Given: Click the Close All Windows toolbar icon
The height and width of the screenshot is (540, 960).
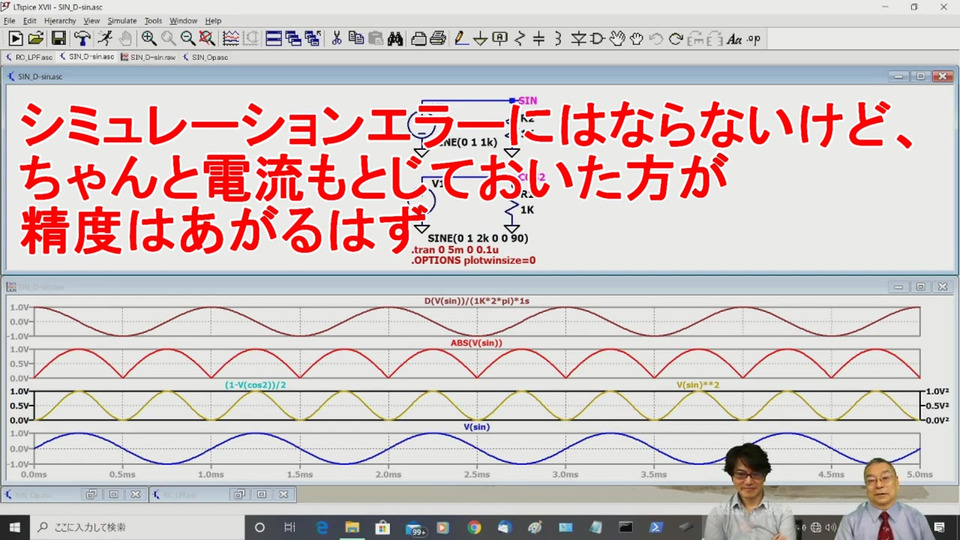Looking at the screenshot, I should (313, 39).
